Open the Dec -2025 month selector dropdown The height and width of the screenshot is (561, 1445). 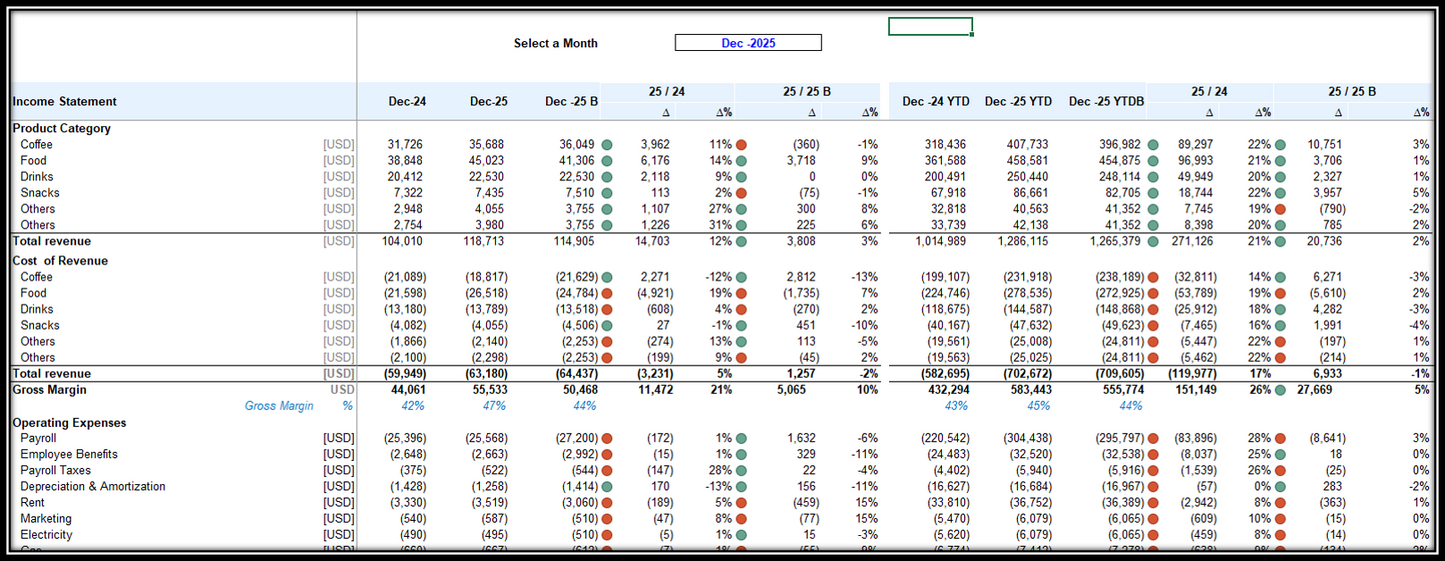coord(748,43)
